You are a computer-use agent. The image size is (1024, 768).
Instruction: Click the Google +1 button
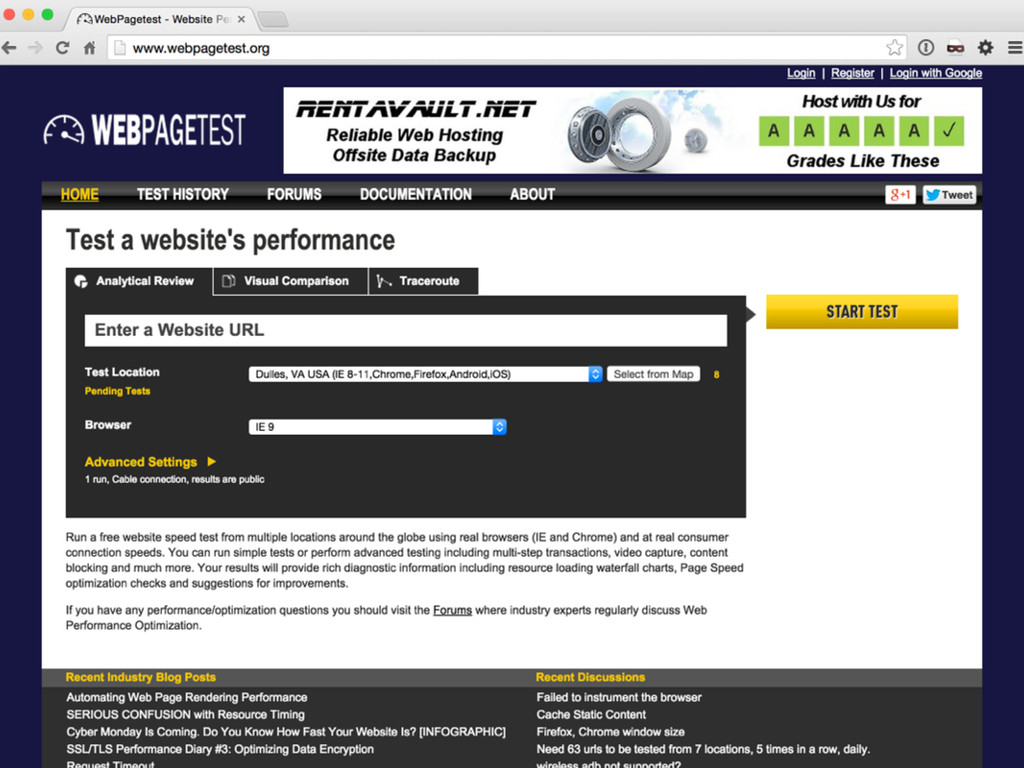coord(900,195)
